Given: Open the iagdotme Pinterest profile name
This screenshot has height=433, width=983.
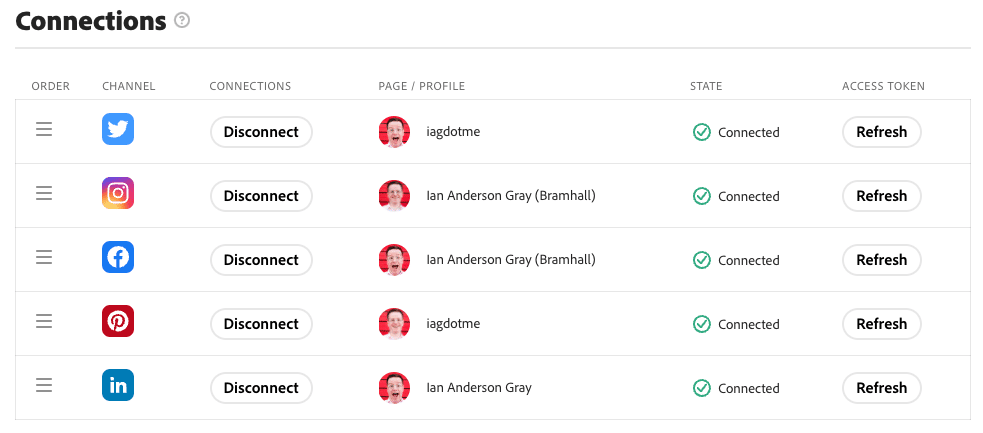Looking at the screenshot, I should click(x=453, y=324).
